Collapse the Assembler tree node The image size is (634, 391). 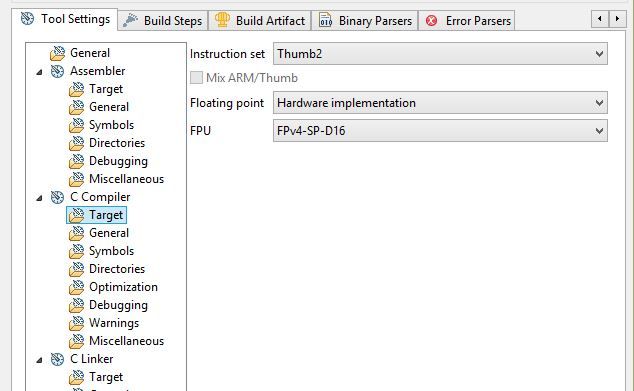[x=39, y=72]
